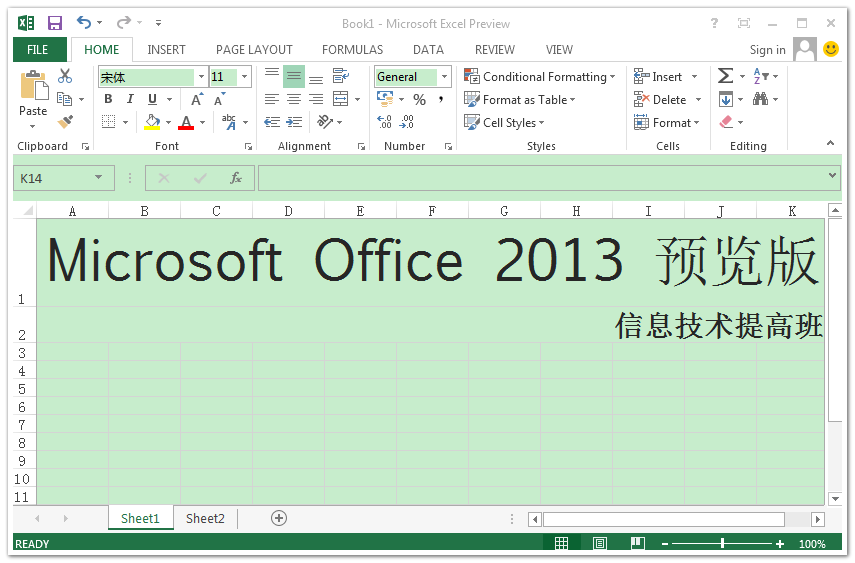
Task: Click the Copy icon in Clipboard group
Action: (64, 99)
